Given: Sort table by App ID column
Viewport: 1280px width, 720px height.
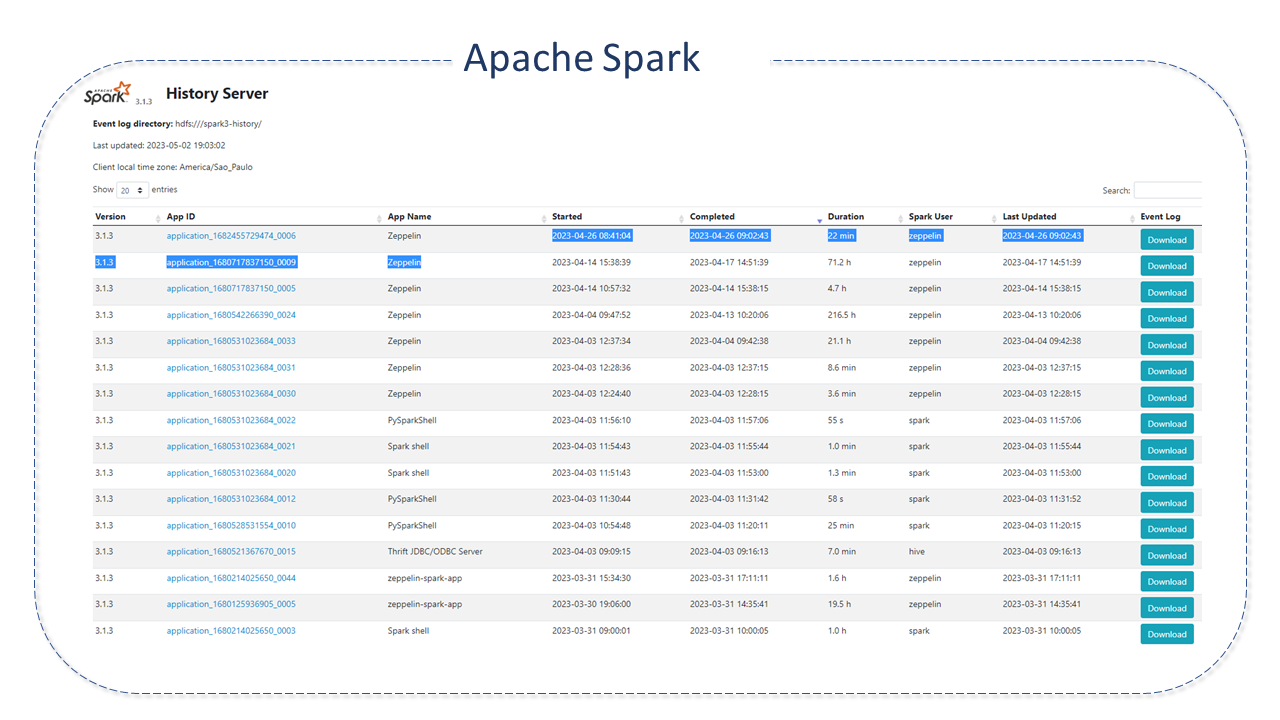Looking at the screenshot, I should (274, 217).
